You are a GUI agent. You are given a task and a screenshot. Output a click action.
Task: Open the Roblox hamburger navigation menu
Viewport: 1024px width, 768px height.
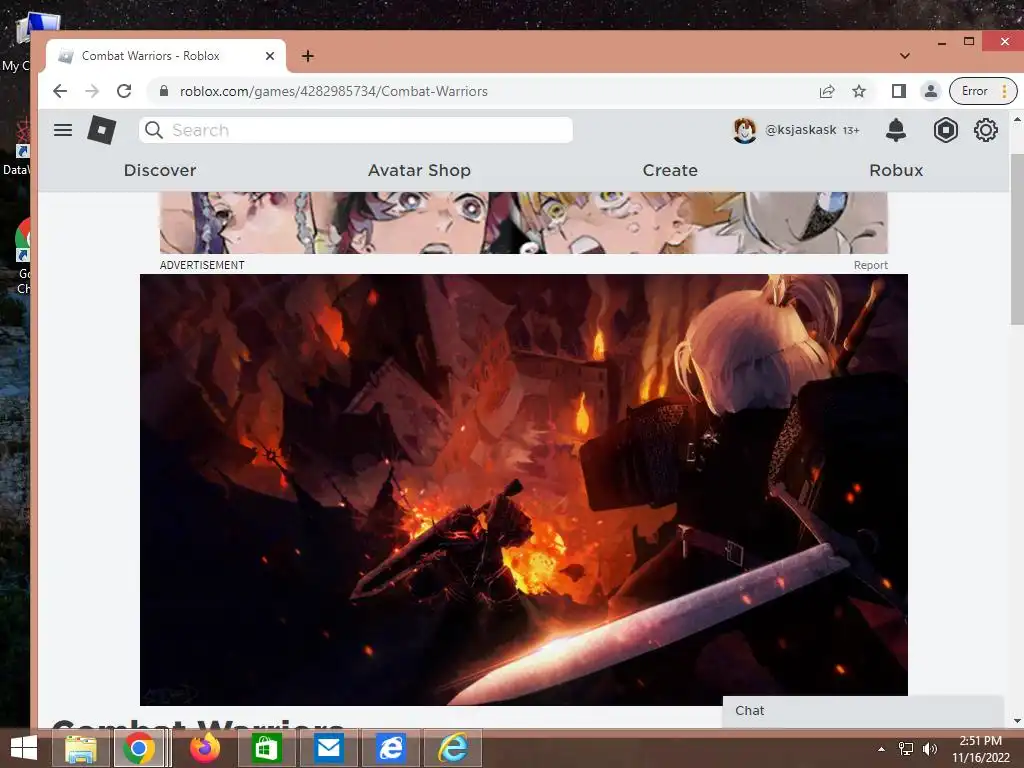coord(63,130)
